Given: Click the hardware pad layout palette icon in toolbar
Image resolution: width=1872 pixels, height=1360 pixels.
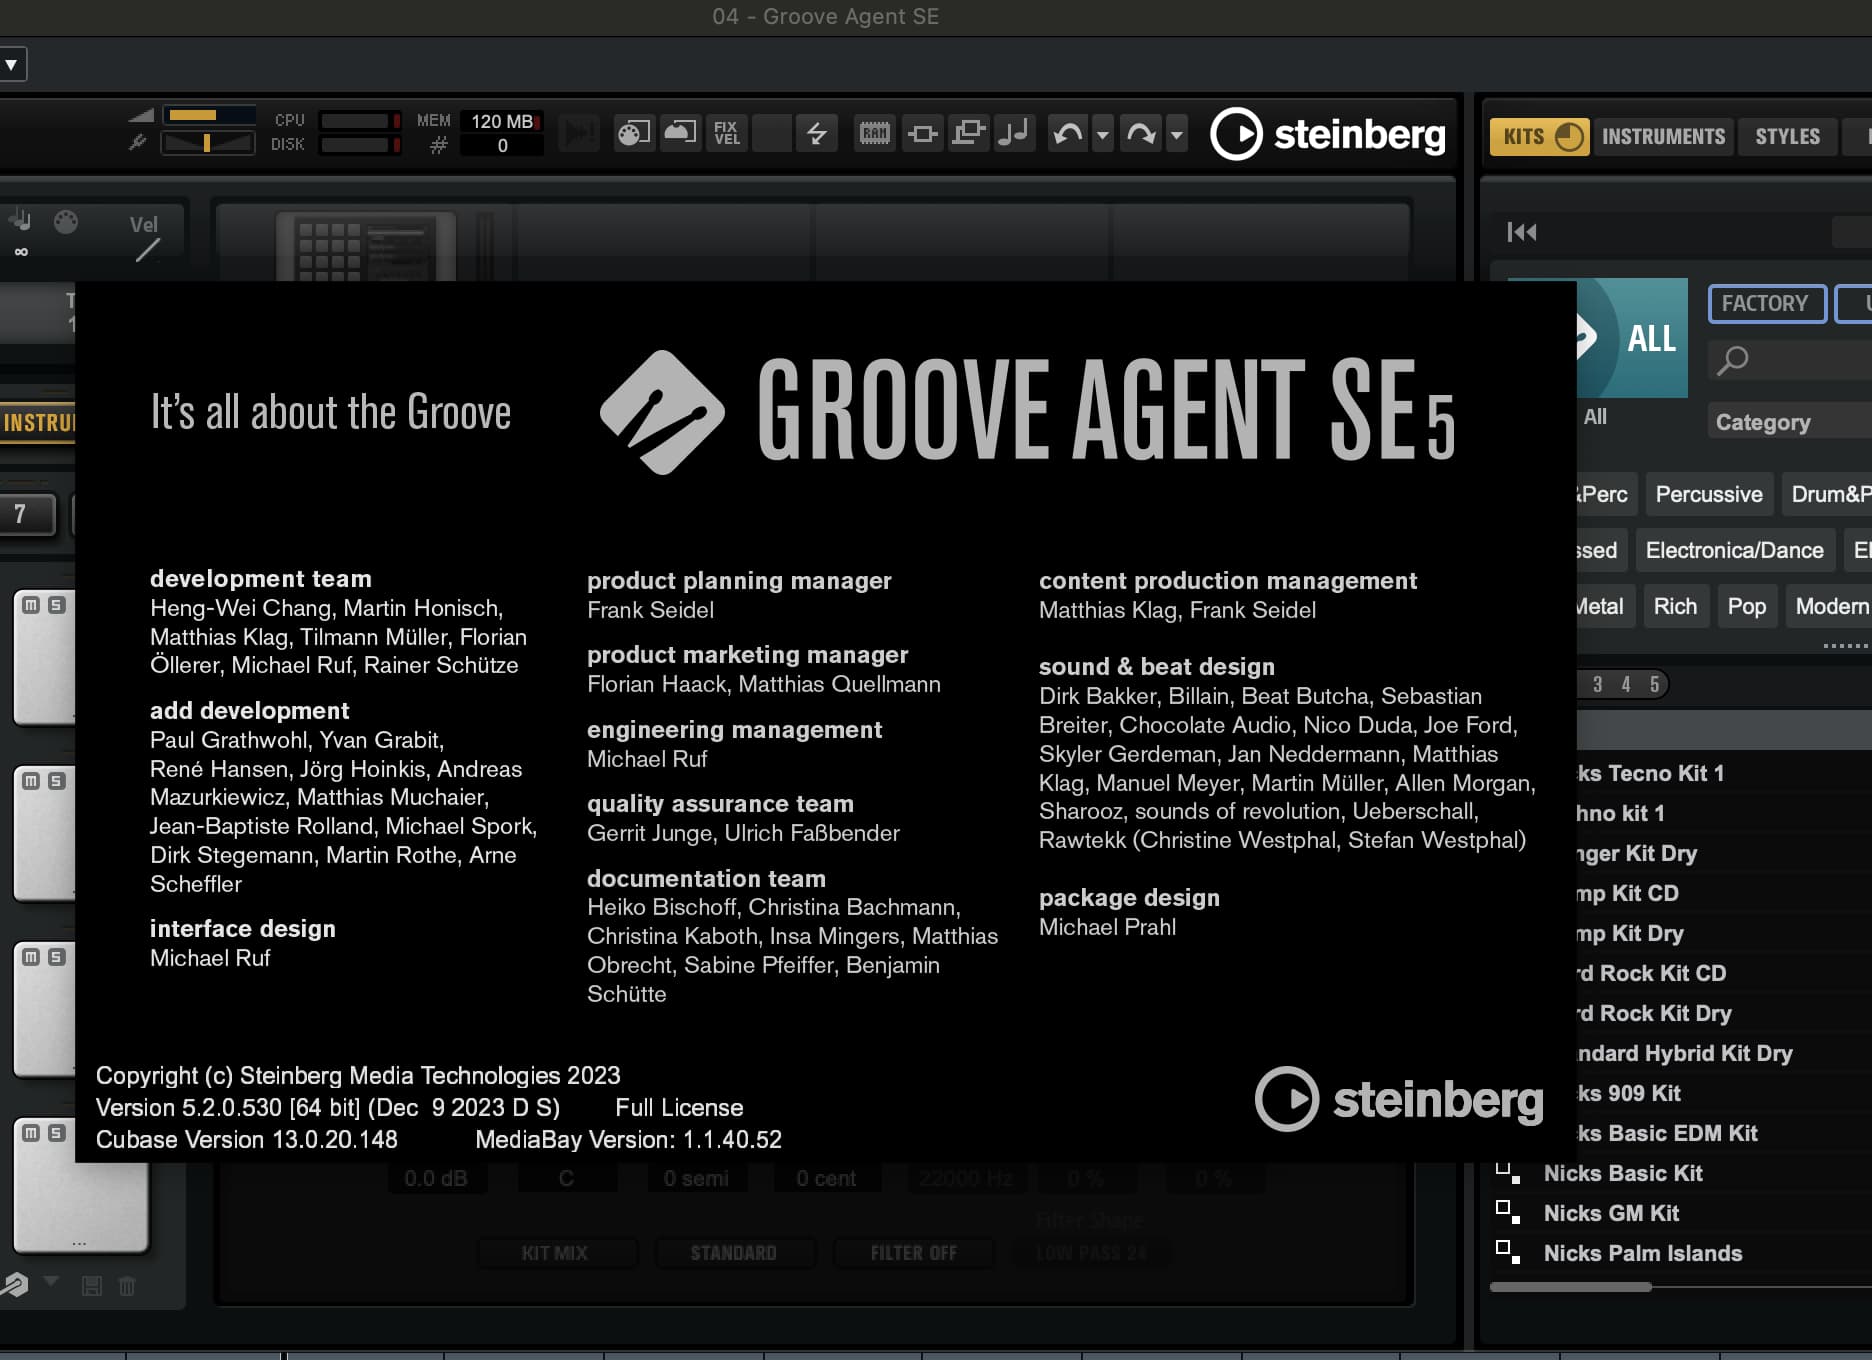Looking at the screenshot, I should click(633, 133).
